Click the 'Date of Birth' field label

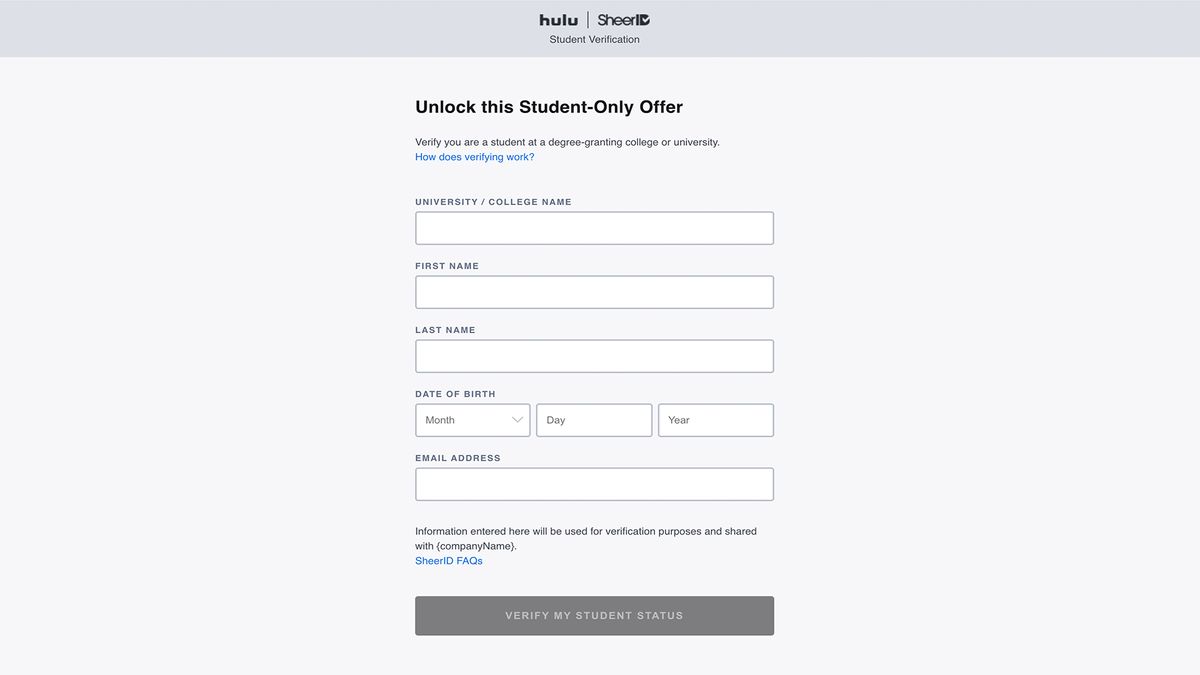pyautogui.click(x=456, y=393)
